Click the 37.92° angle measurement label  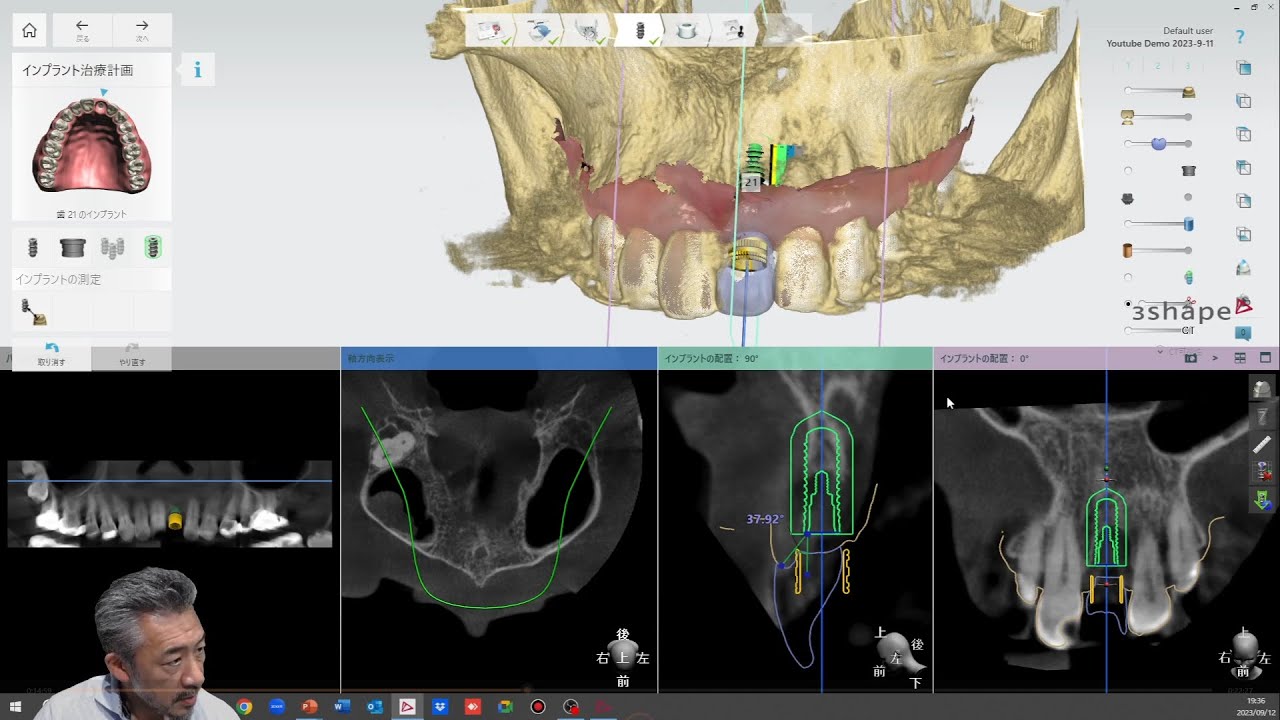pyautogui.click(x=766, y=519)
